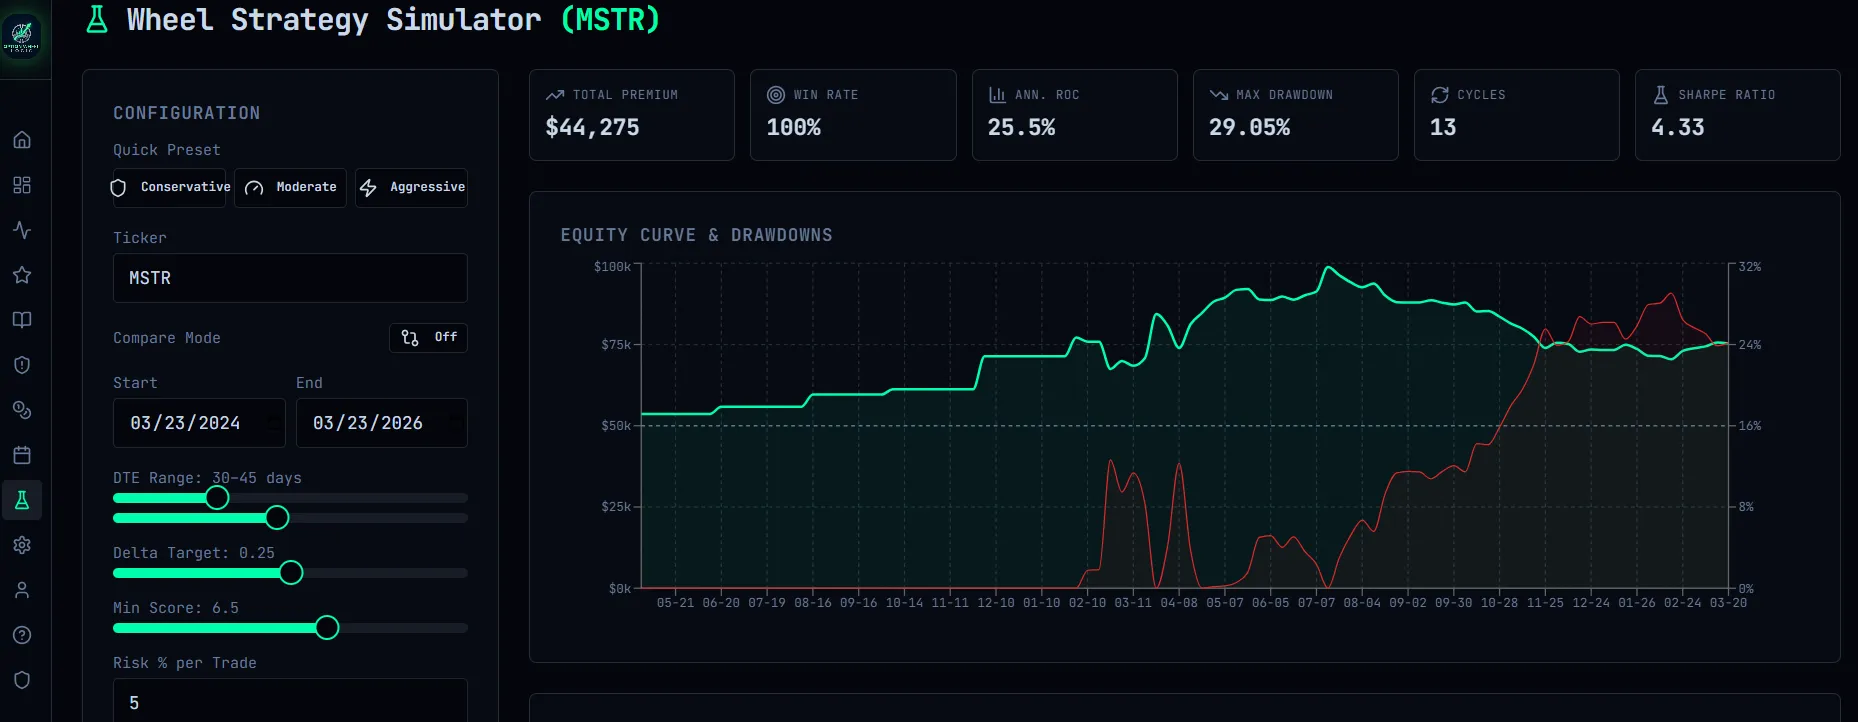Click the "Compare Mode" label

click(167, 338)
